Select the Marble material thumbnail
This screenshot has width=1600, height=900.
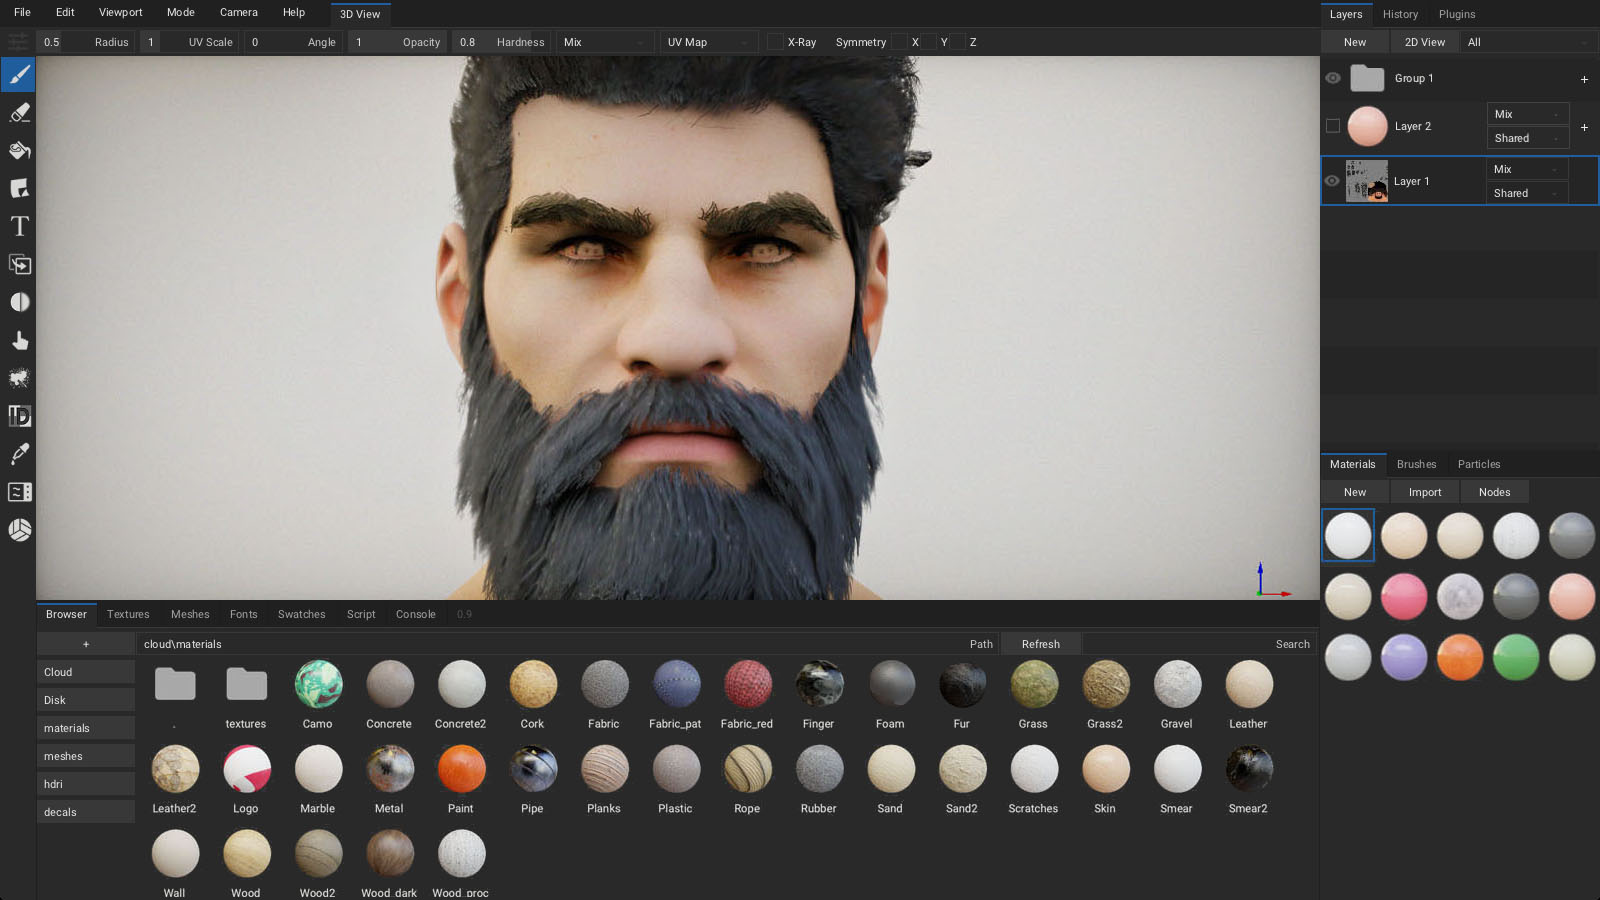click(318, 770)
